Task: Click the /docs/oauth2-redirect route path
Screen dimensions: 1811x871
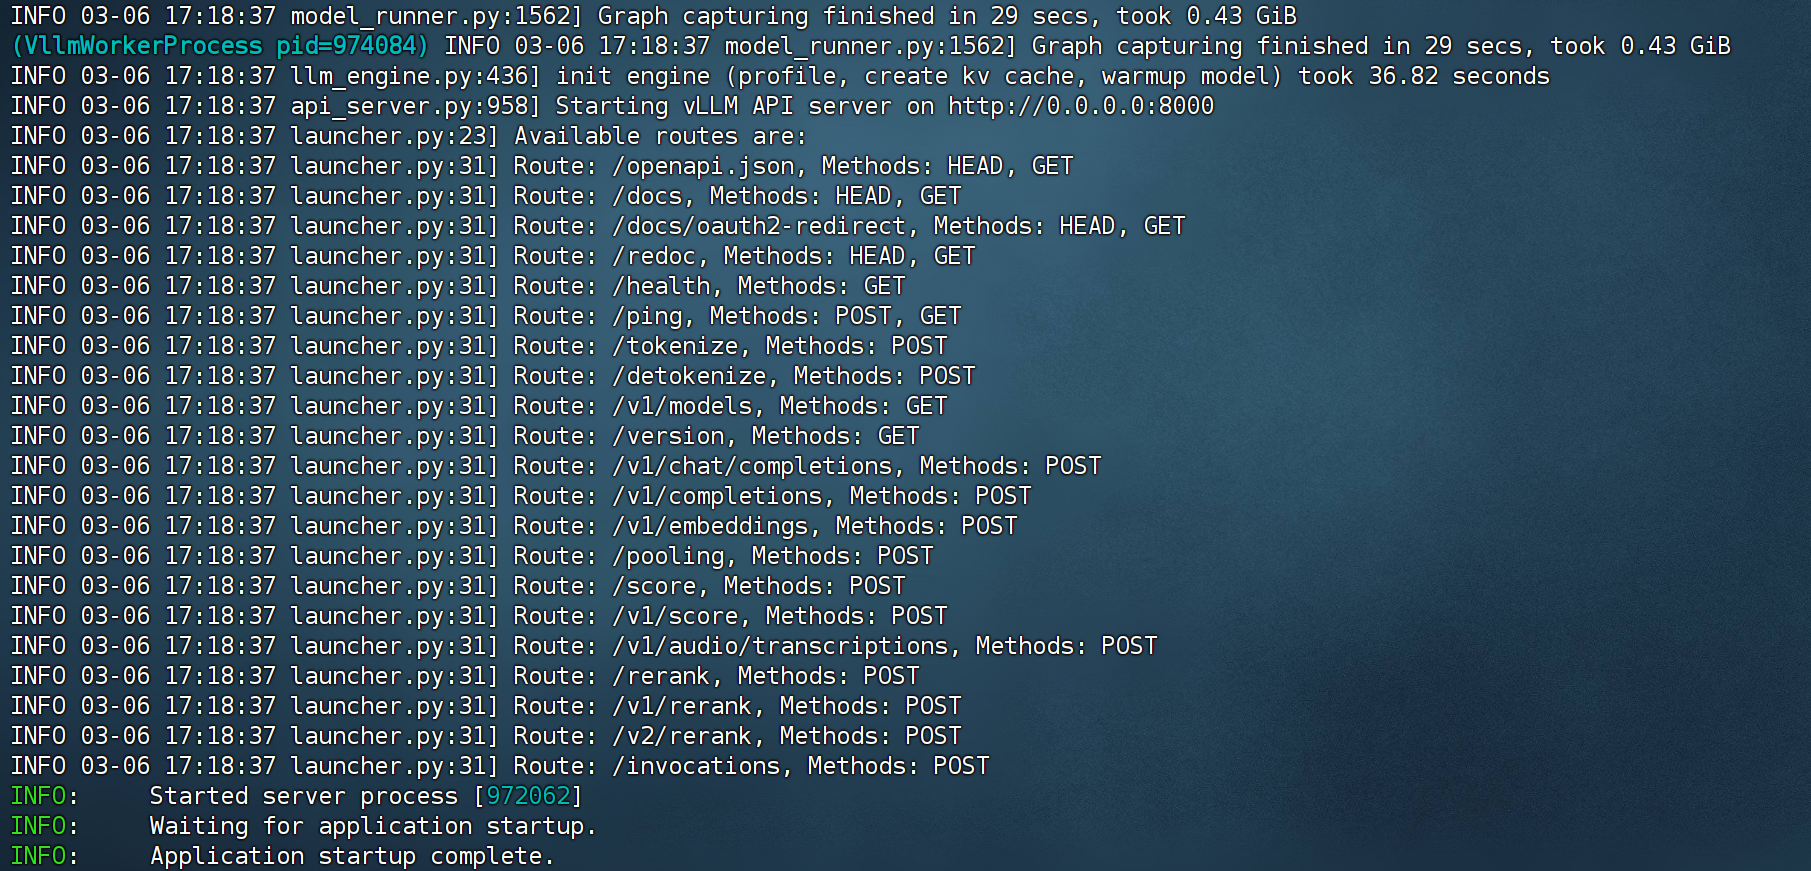Action: coord(759,226)
